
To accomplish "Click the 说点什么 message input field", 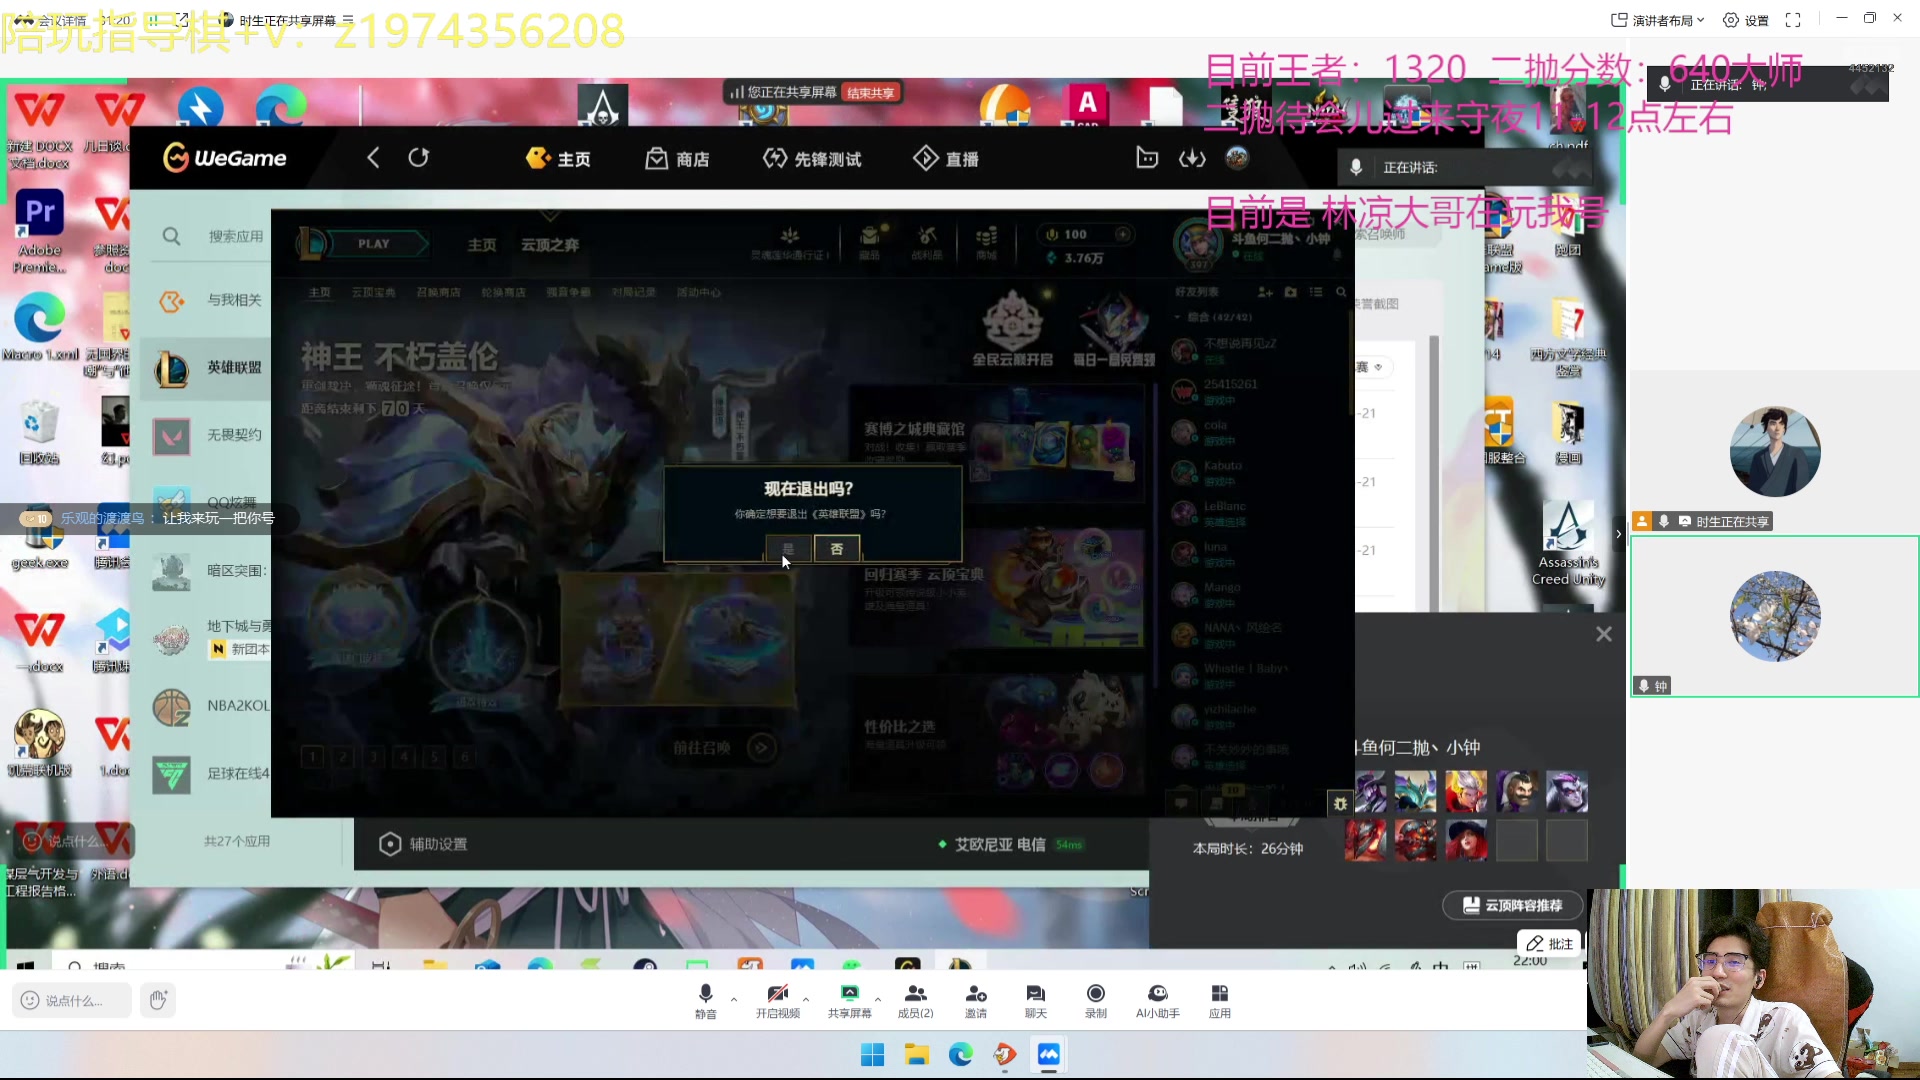I will click(x=72, y=1000).
